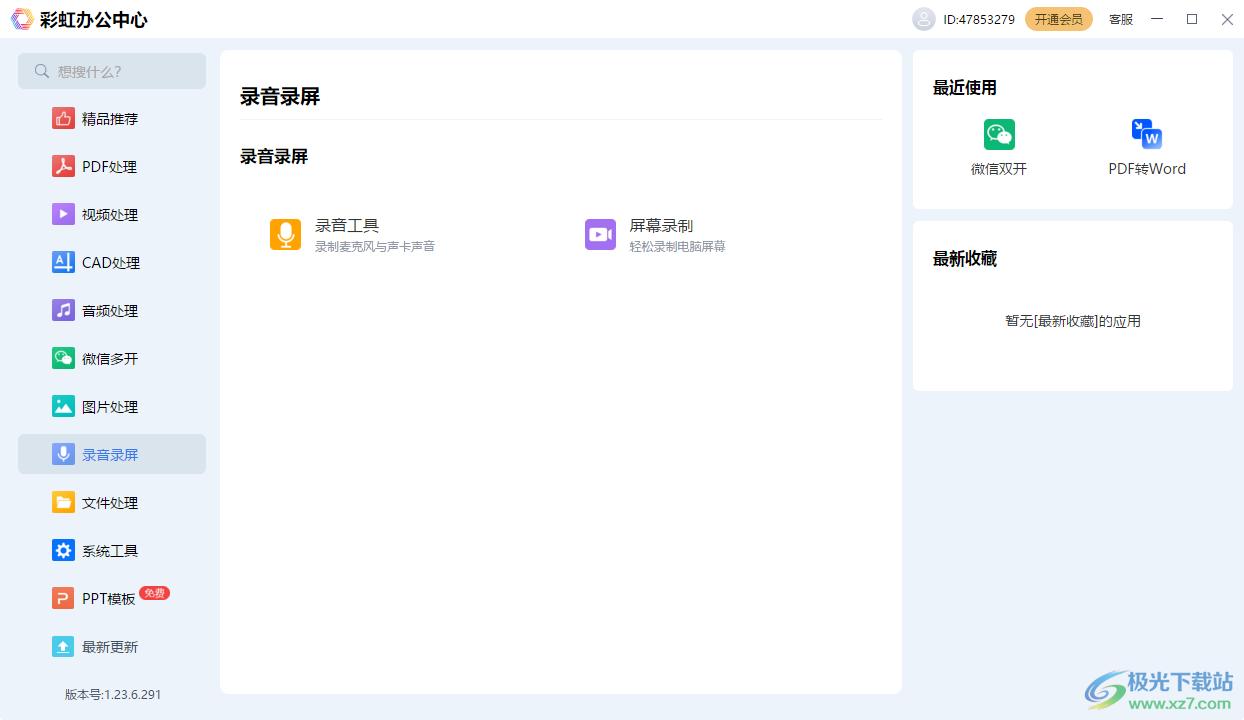Switch to 图片处理 in sidebar
The height and width of the screenshot is (720, 1244).
coord(110,407)
